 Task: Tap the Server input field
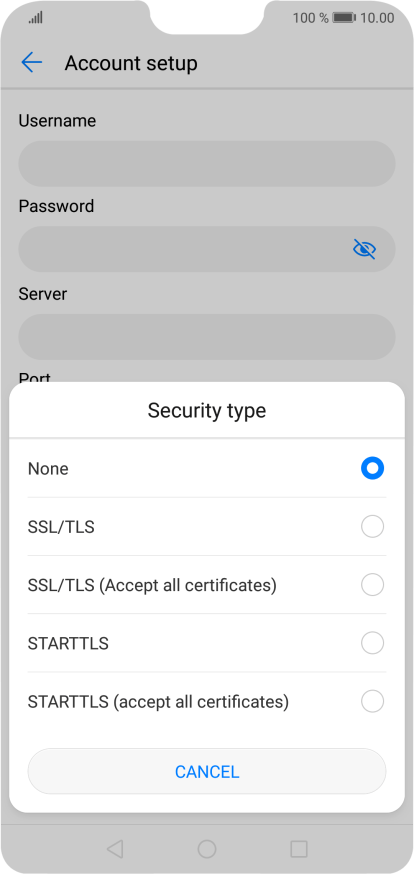click(x=207, y=337)
